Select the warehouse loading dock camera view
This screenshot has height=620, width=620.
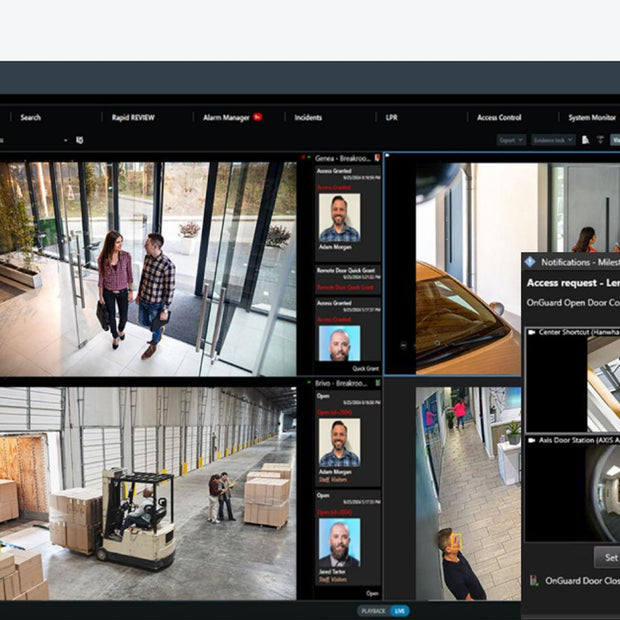pyautogui.click(x=148, y=493)
